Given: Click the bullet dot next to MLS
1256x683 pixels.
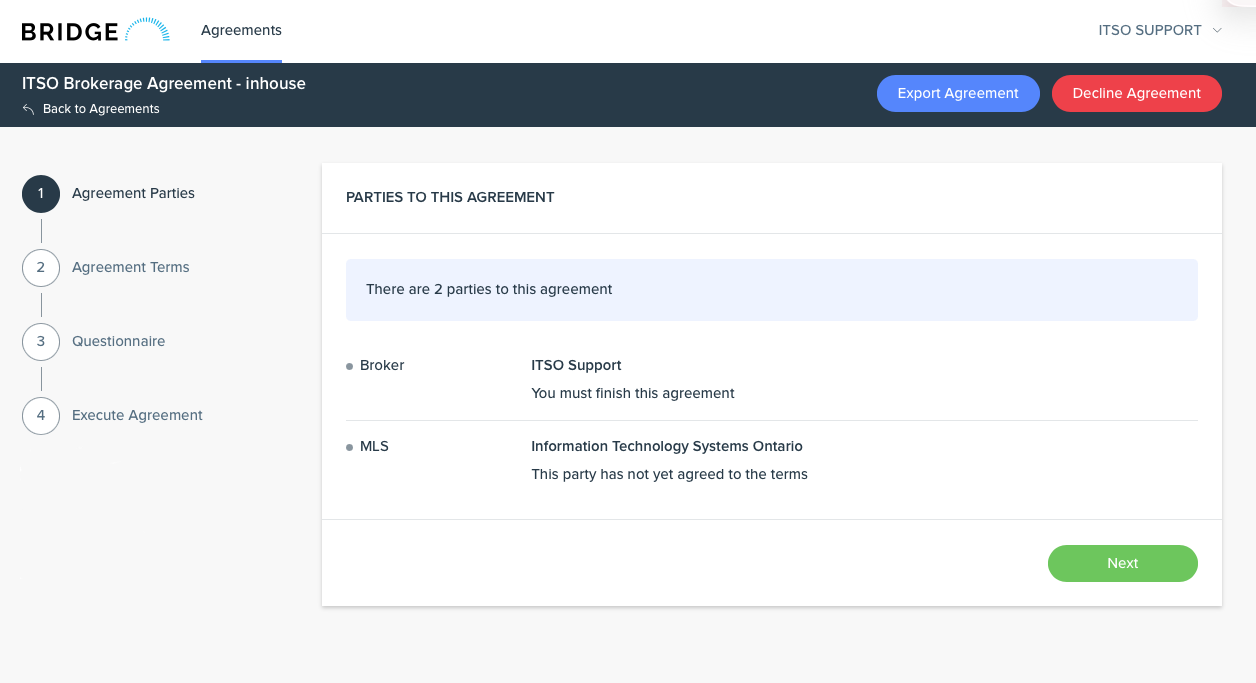Looking at the screenshot, I should (x=349, y=447).
